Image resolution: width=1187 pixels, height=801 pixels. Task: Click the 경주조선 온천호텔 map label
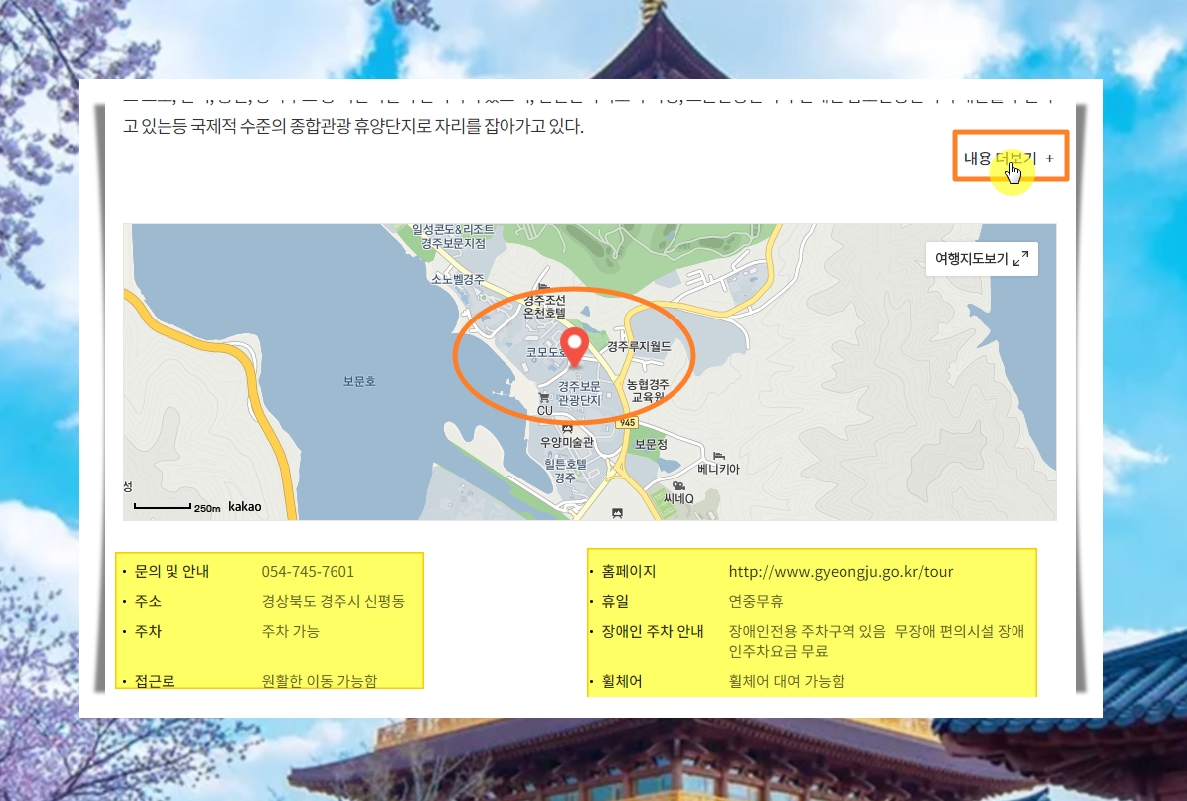[544, 307]
